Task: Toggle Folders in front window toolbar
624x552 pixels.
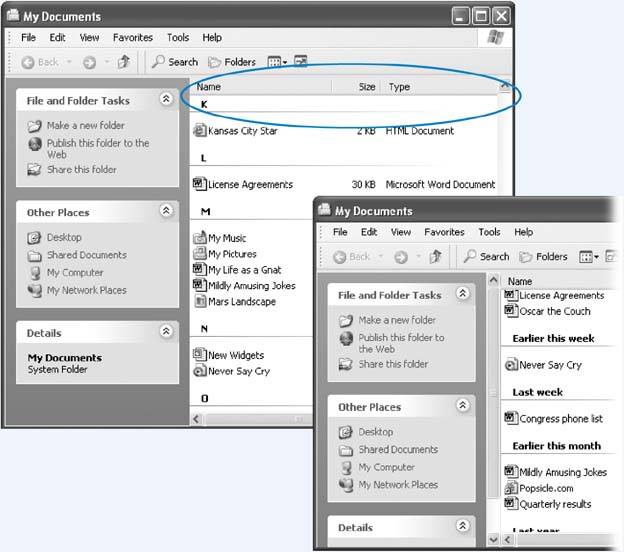Action: tap(543, 257)
